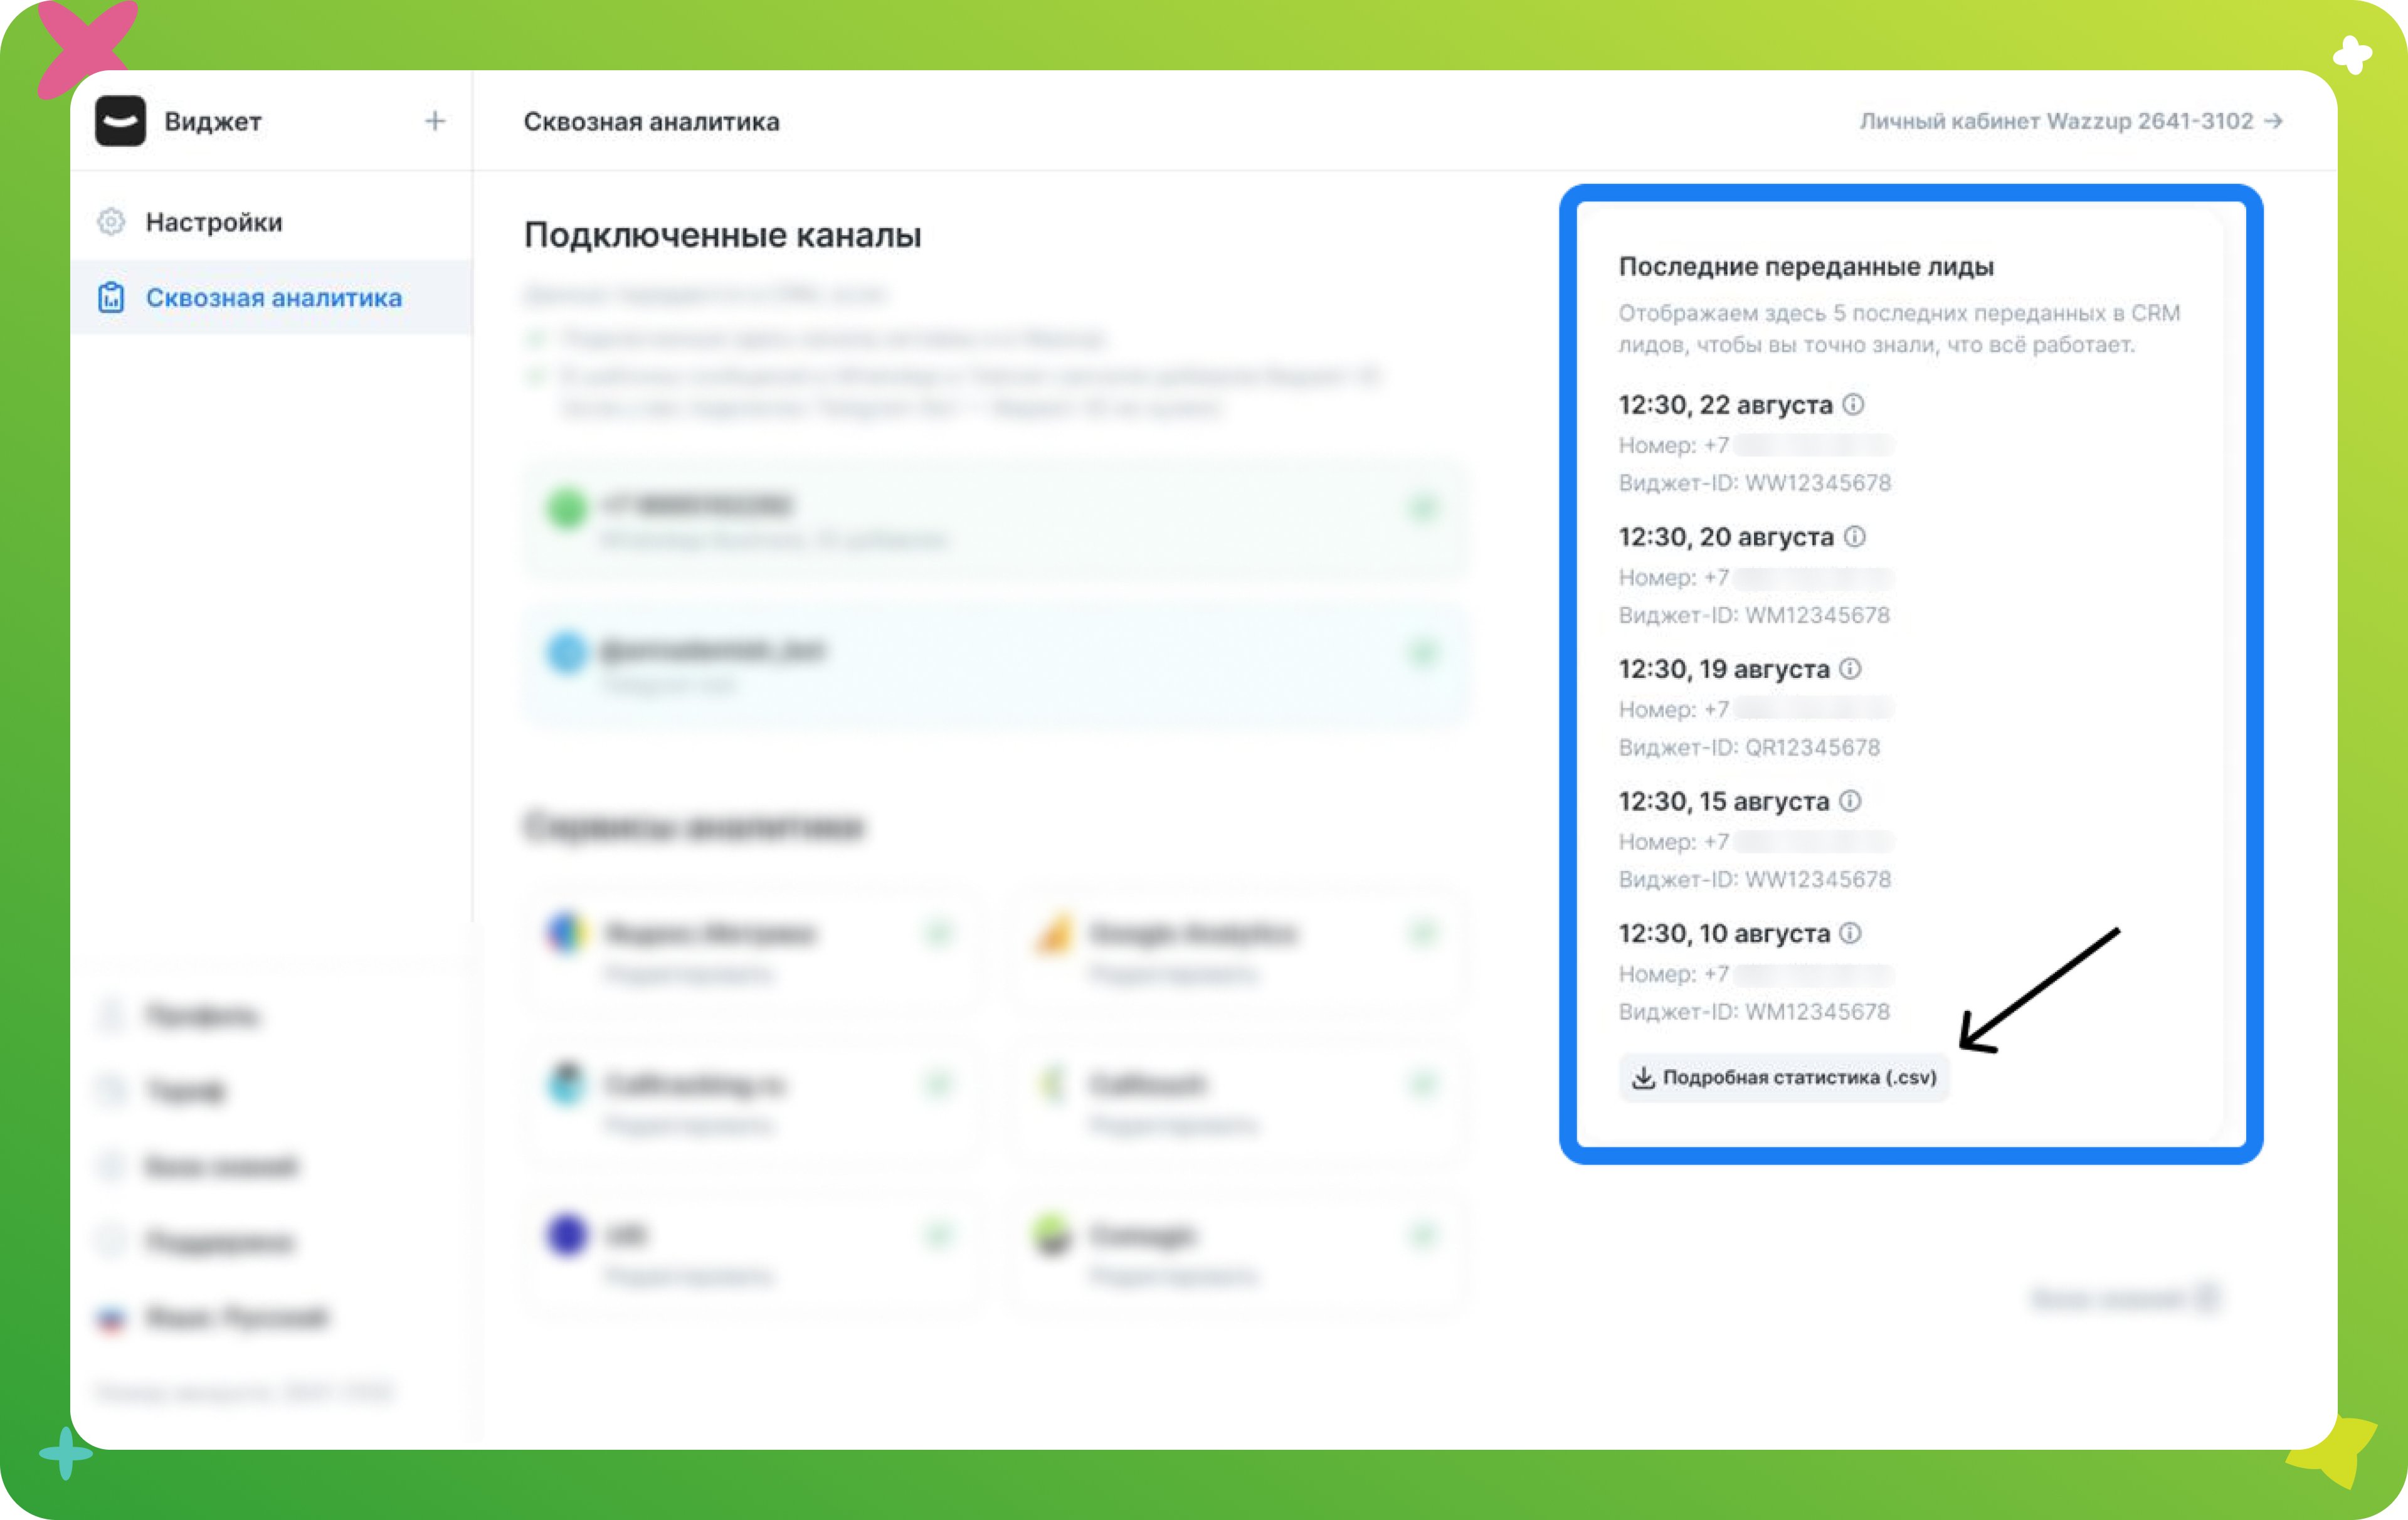Screen dimensions: 2408x1520
Task: Open Личный кабинет Wazzup 2641-3102 link
Action: click(2055, 121)
